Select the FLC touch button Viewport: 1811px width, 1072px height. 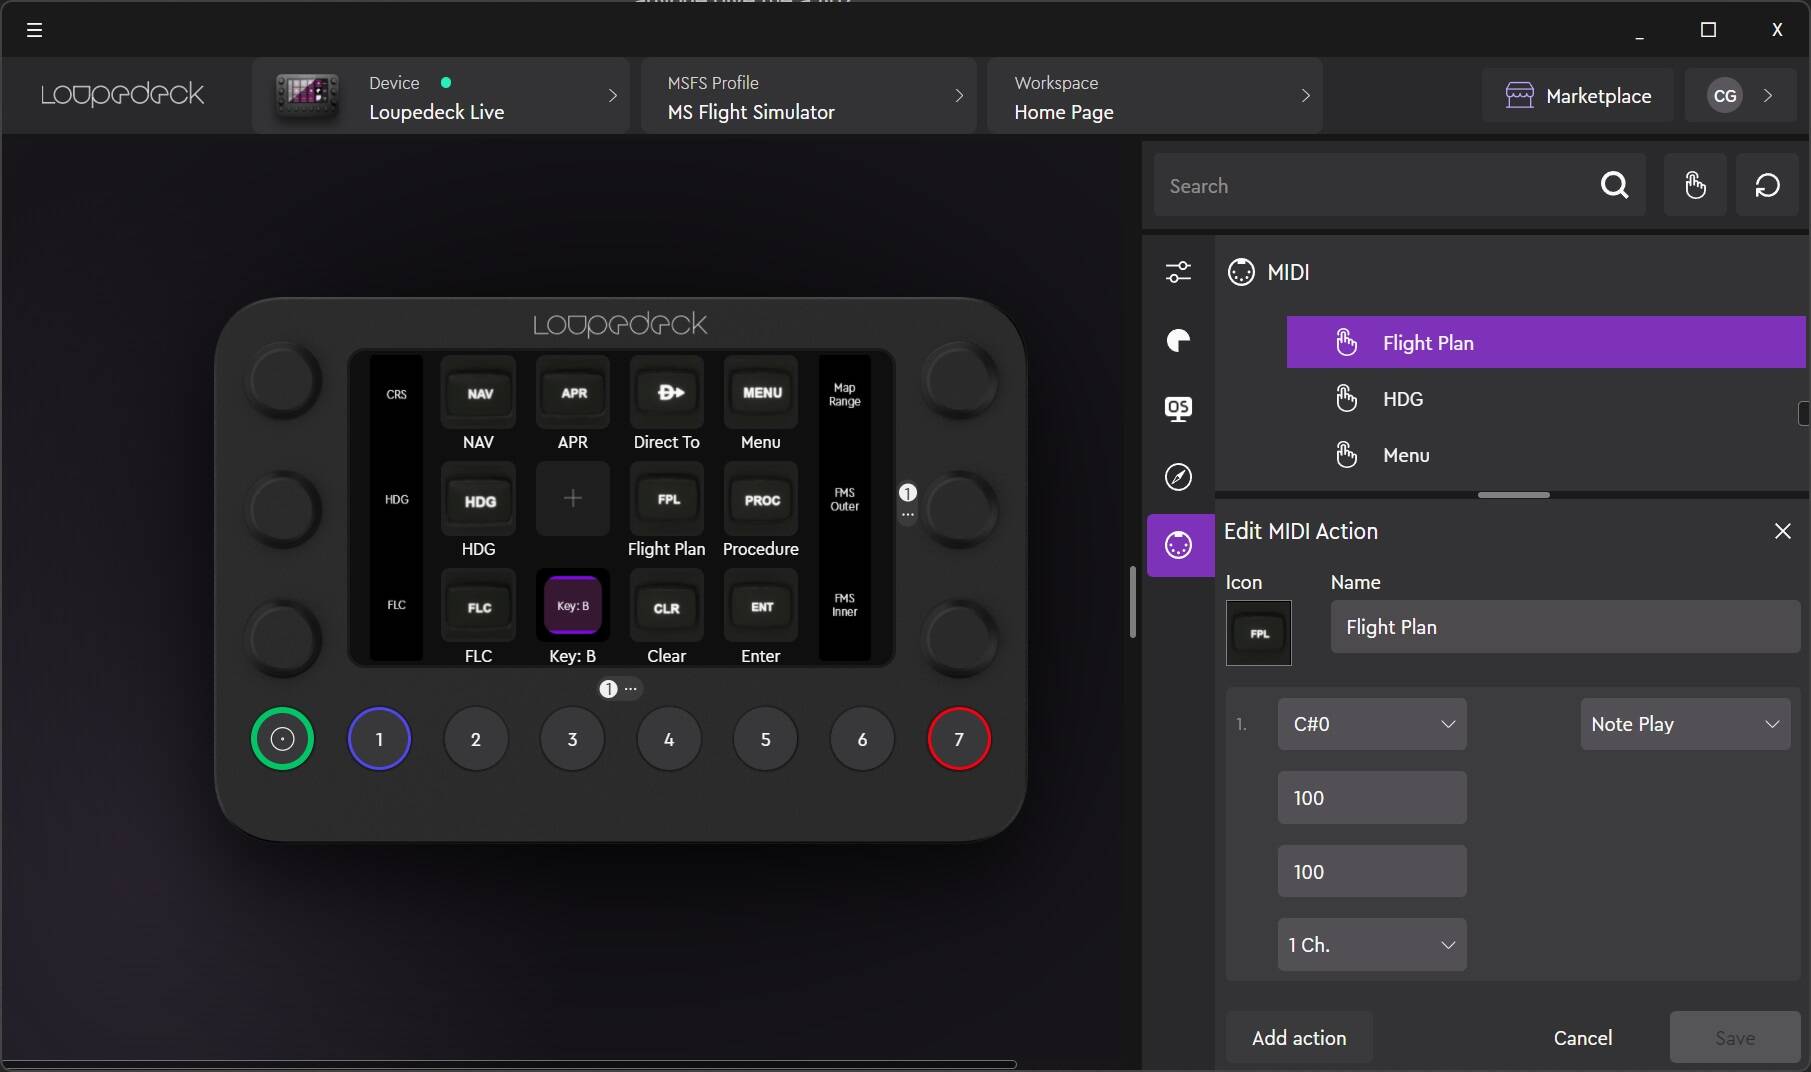coord(479,606)
